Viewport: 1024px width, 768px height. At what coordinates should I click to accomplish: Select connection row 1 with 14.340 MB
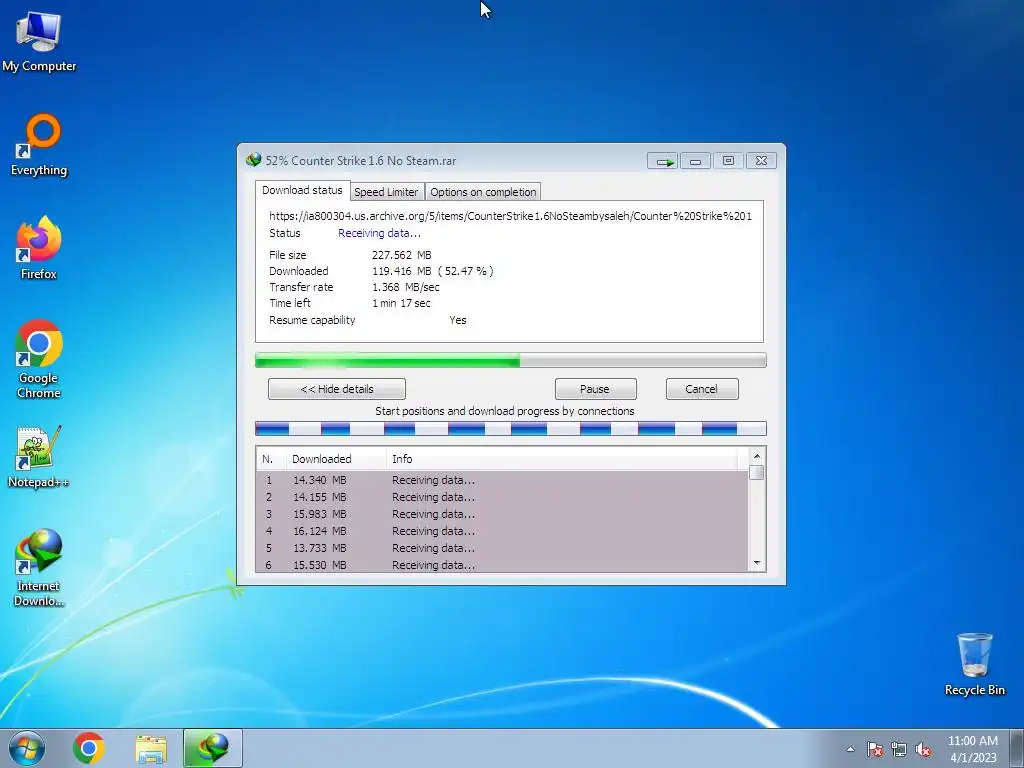[502, 480]
